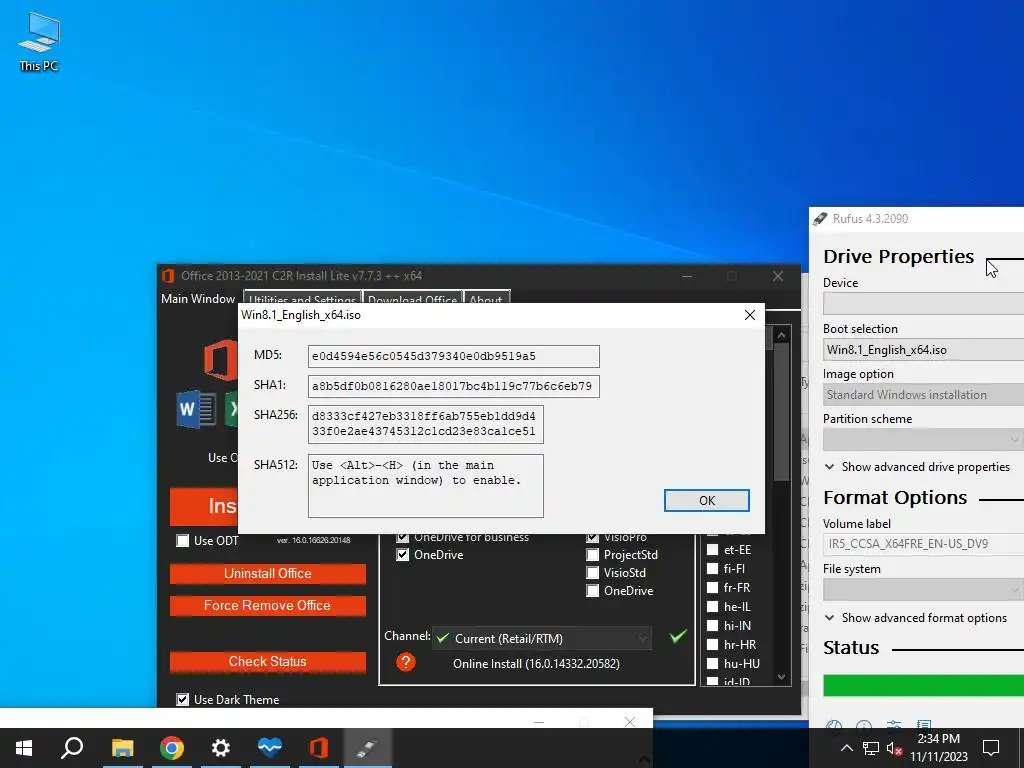The width and height of the screenshot is (1024, 768).
Task: Check the hi-IN language checkbox
Action: coord(712,626)
